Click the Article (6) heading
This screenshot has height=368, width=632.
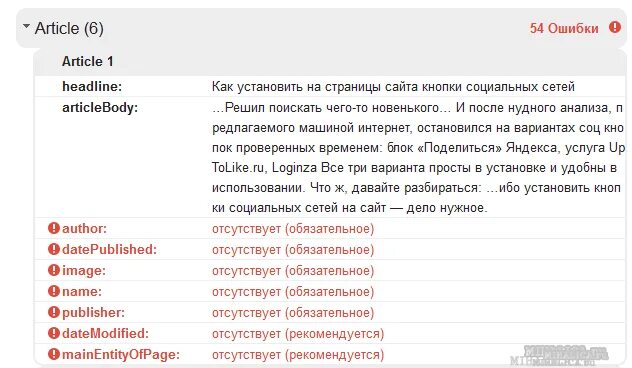click(69, 29)
